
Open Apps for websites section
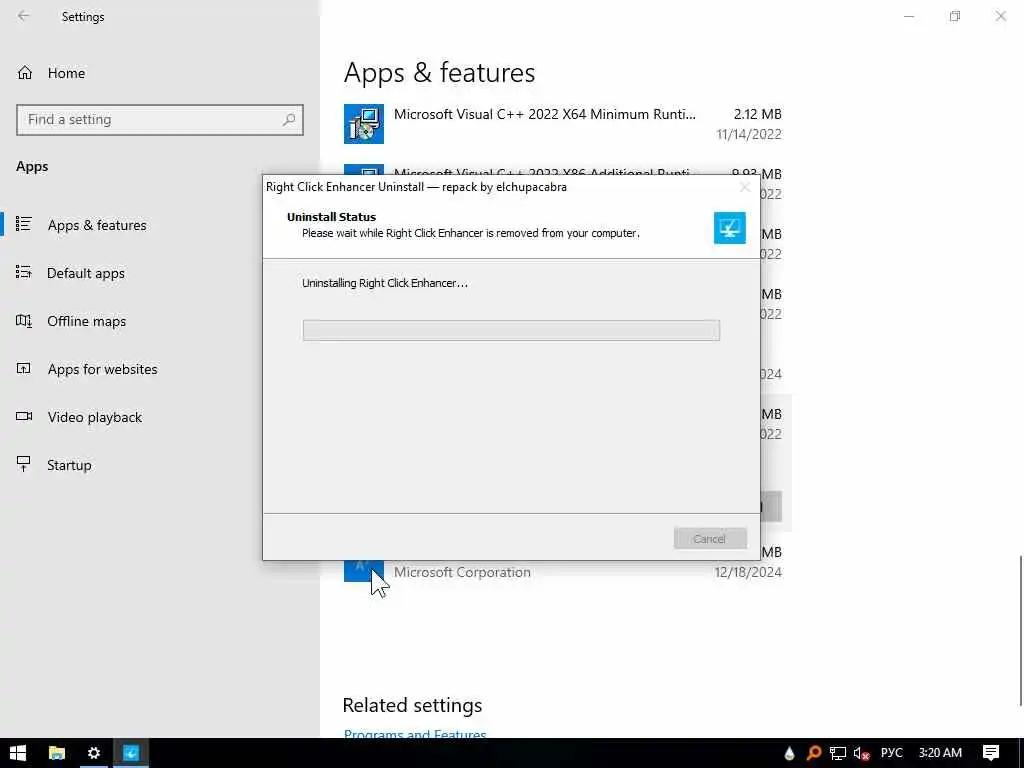click(103, 369)
